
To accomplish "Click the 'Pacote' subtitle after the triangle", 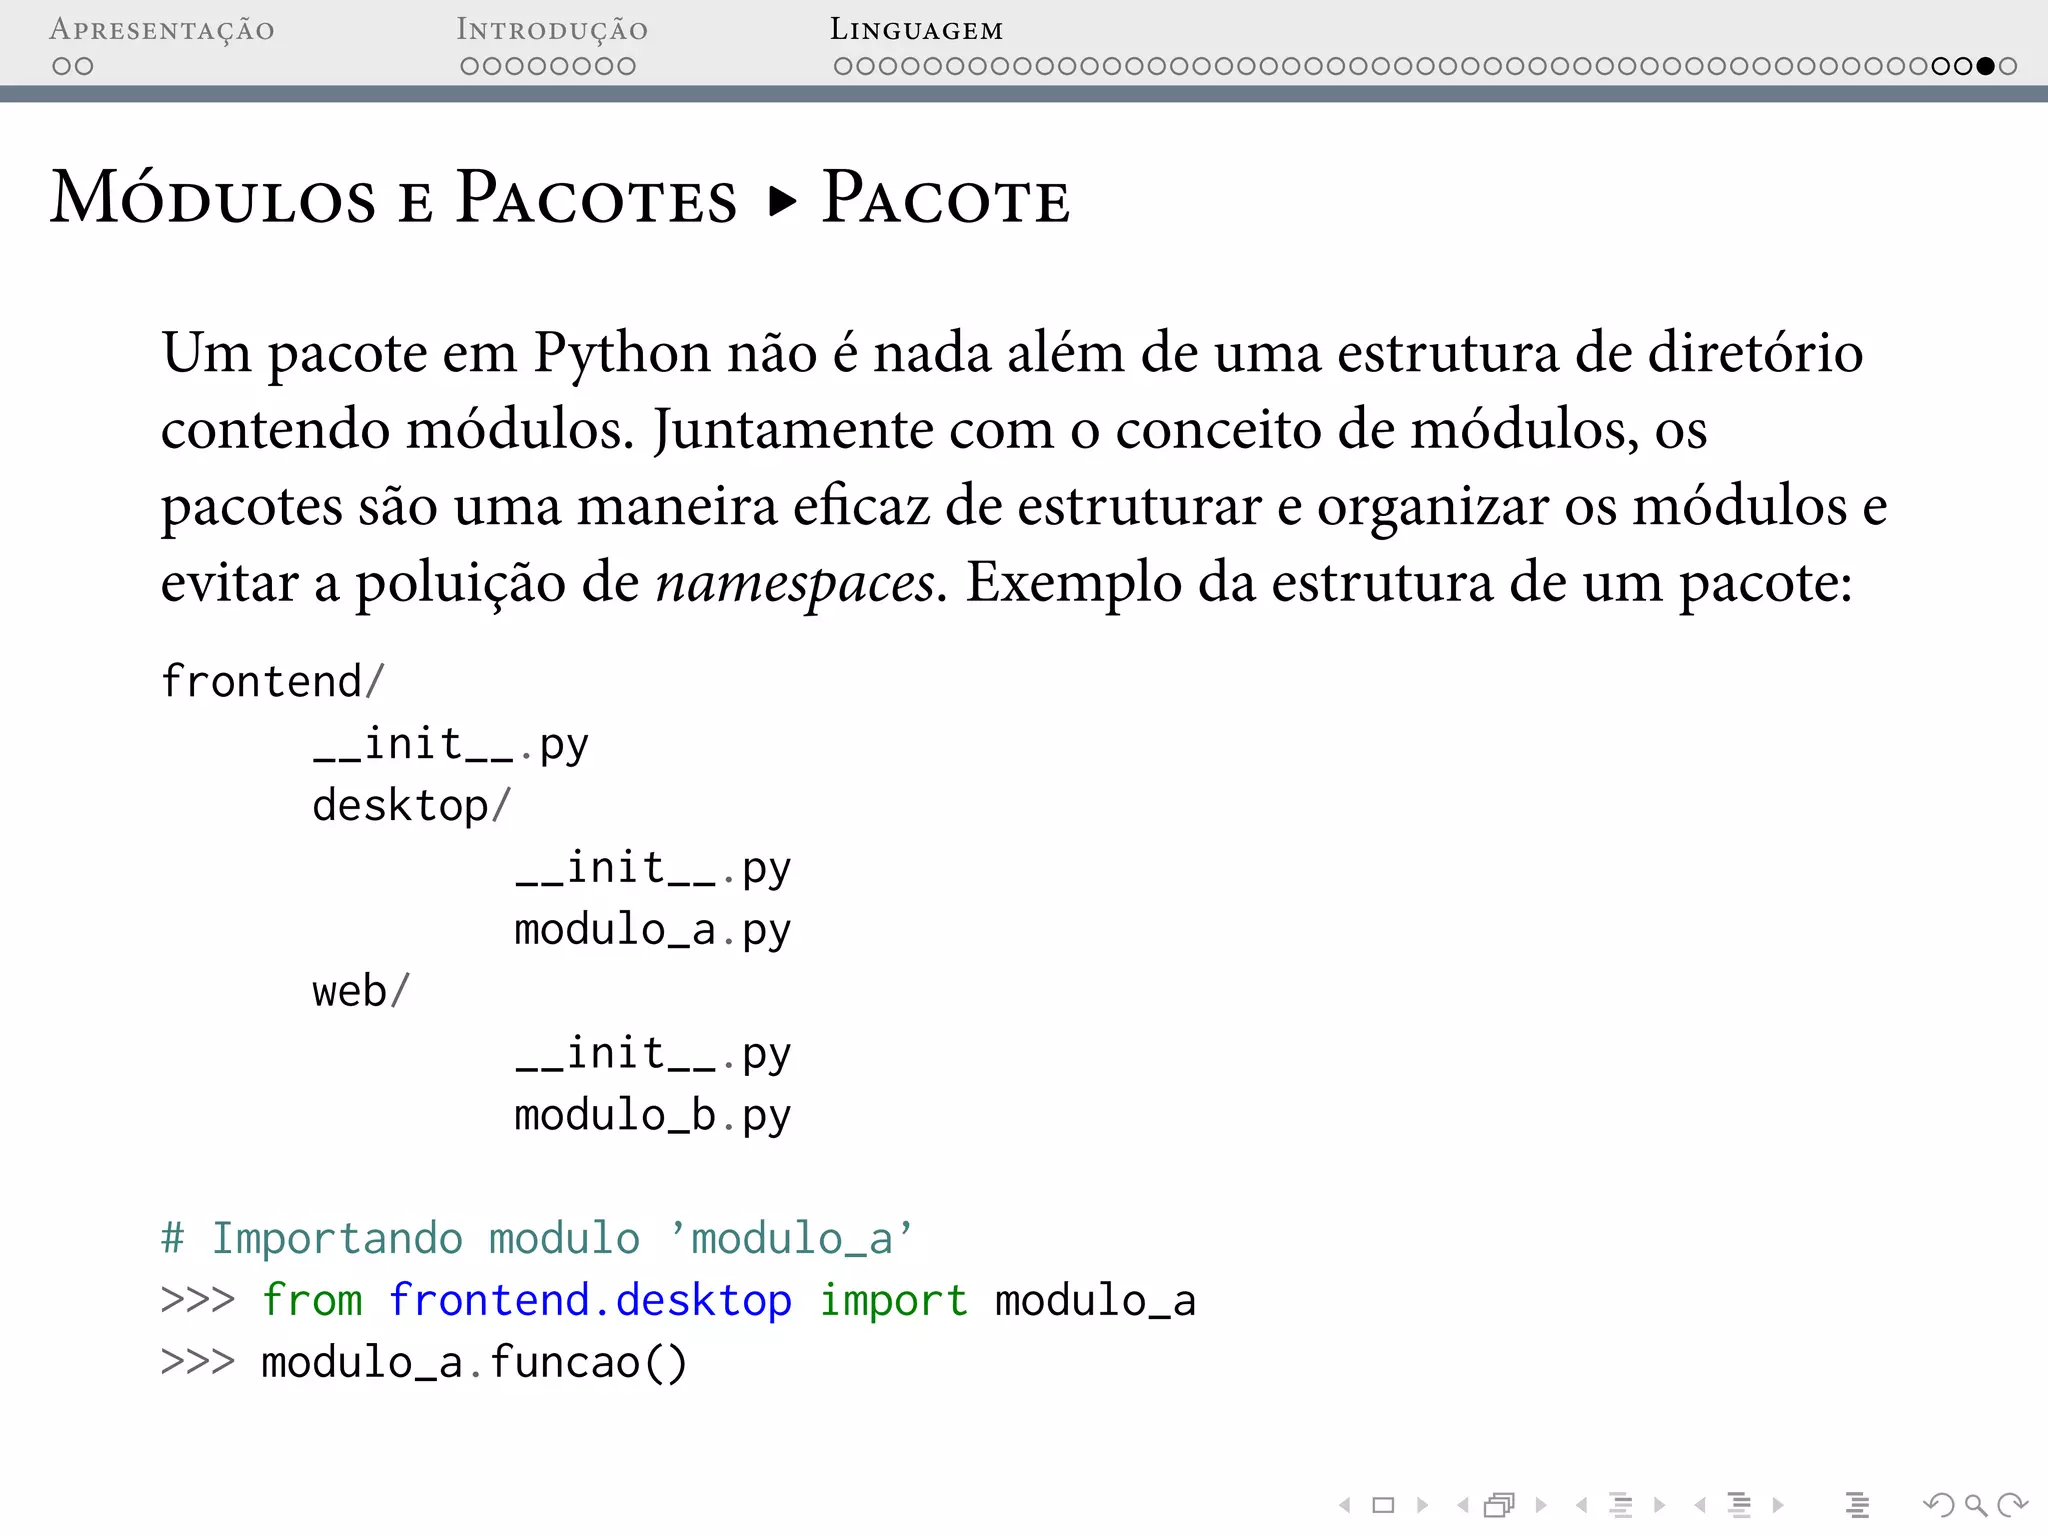I will click(x=945, y=198).
